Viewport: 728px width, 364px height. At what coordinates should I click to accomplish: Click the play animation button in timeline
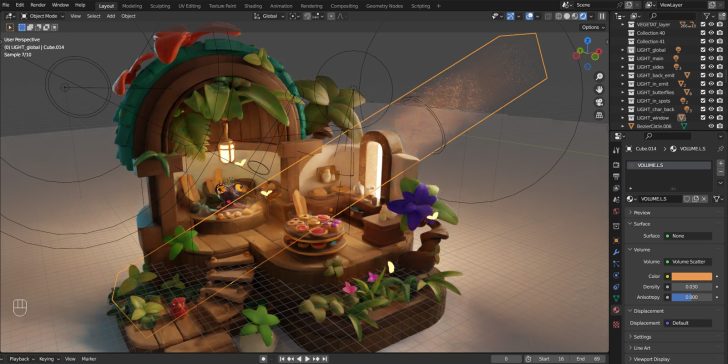[307, 359]
